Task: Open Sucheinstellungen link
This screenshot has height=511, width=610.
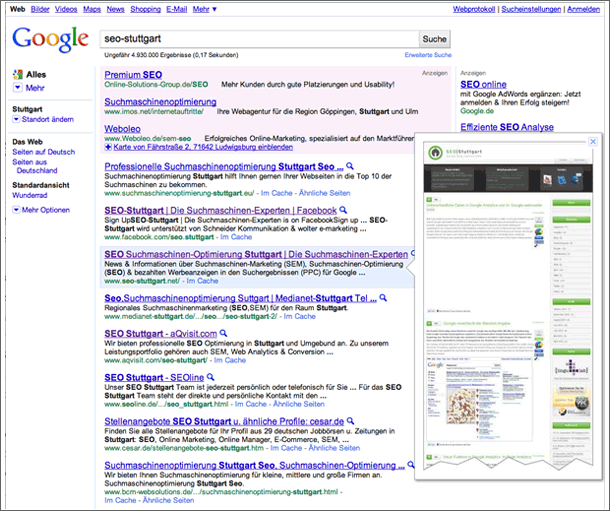Action: (x=531, y=9)
